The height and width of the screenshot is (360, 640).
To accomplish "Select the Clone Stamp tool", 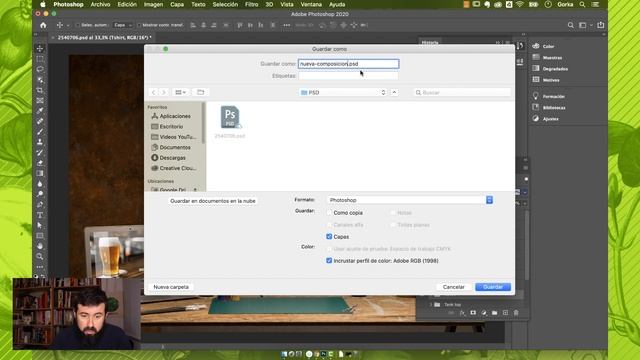I will point(40,142).
